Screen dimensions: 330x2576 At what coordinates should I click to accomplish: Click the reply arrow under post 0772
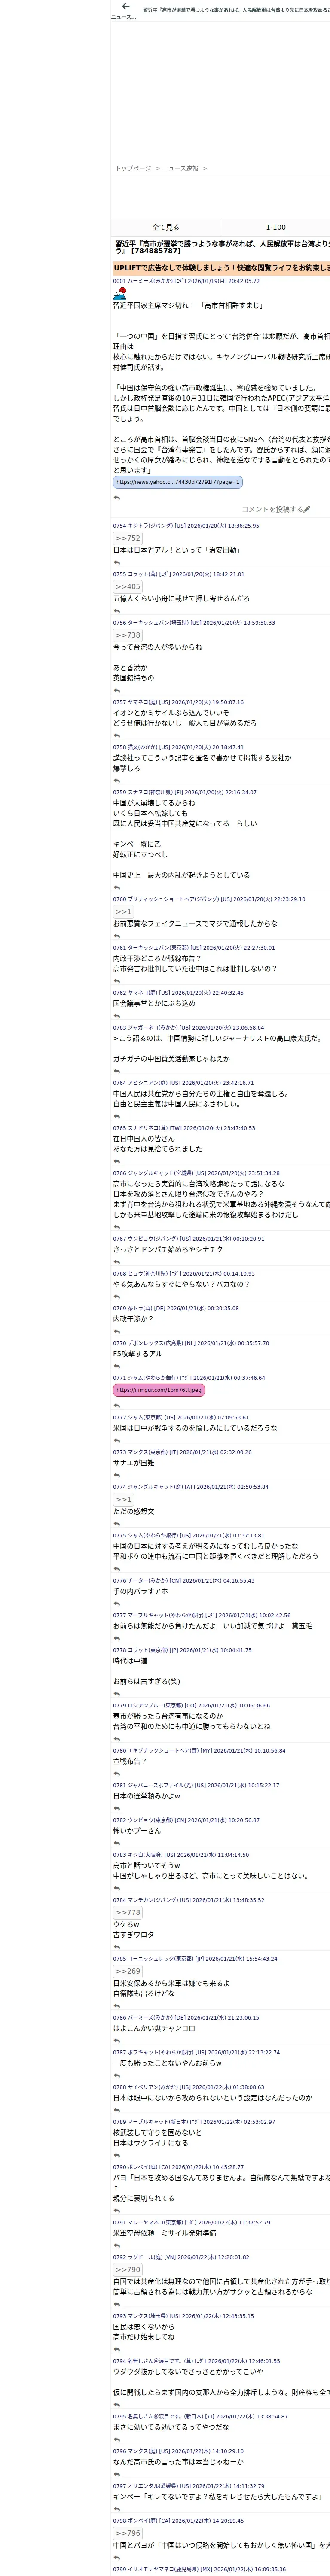(x=117, y=1440)
